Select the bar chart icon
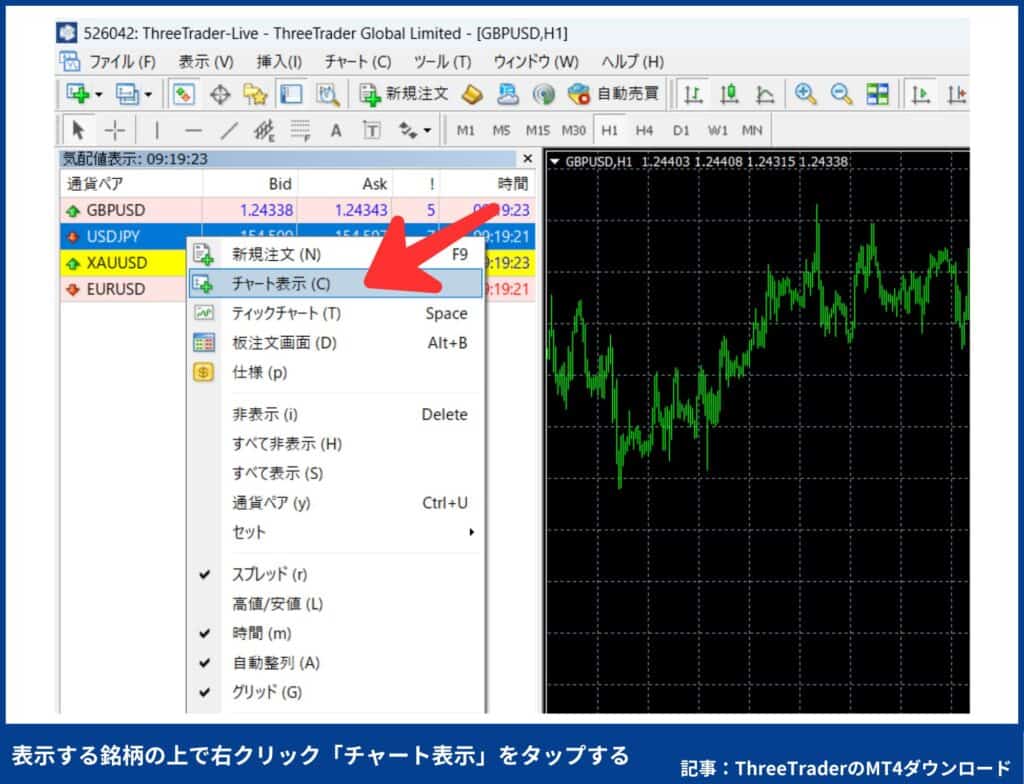Image resolution: width=1024 pixels, height=784 pixels. [693, 95]
